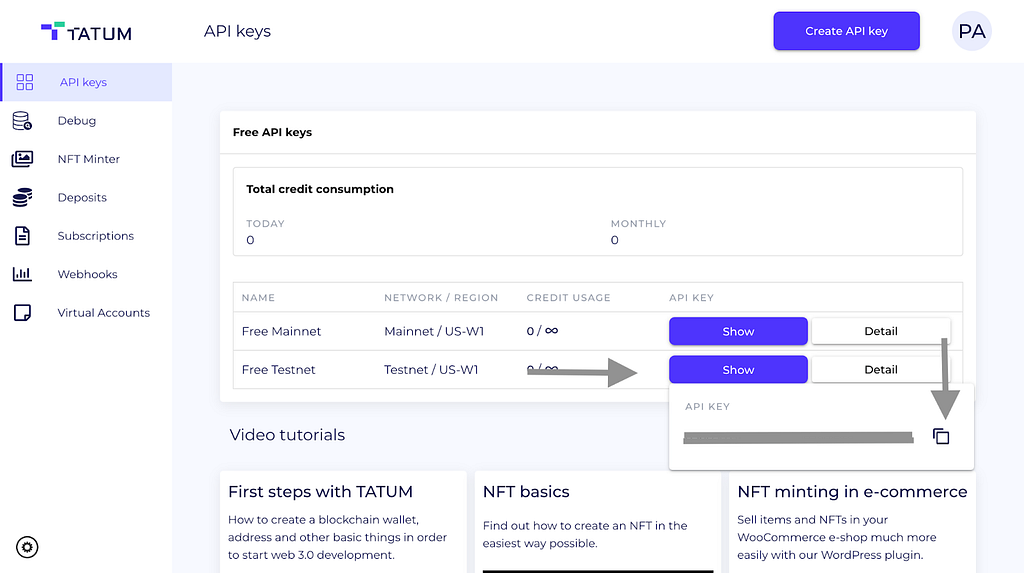
Task: Open the Debug section
Action: click(76, 120)
